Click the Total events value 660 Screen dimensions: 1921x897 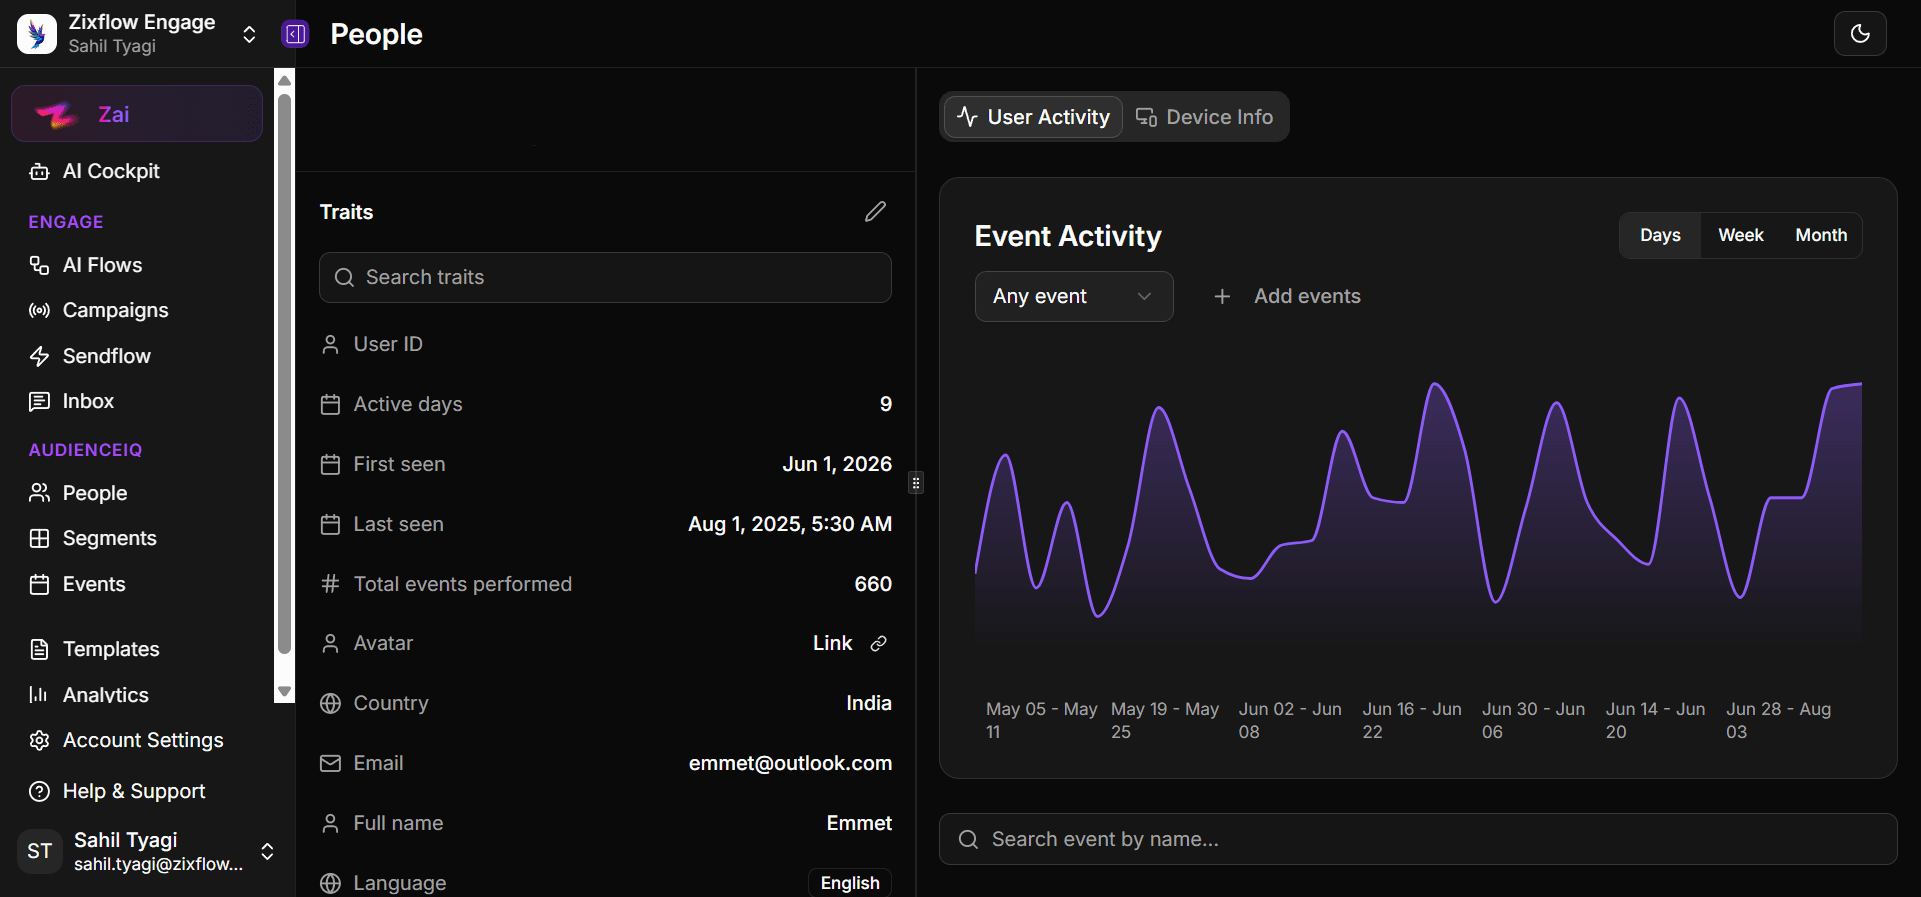pos(873,584)
